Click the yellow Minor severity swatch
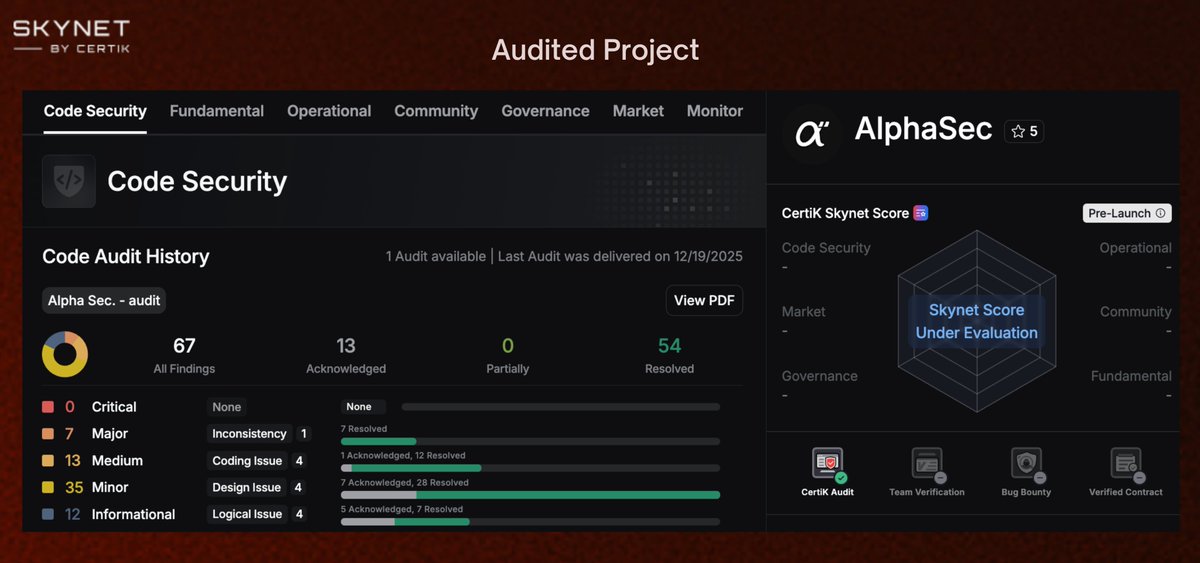The height and width of the screenshot is (563, 1200). point(48,488)
